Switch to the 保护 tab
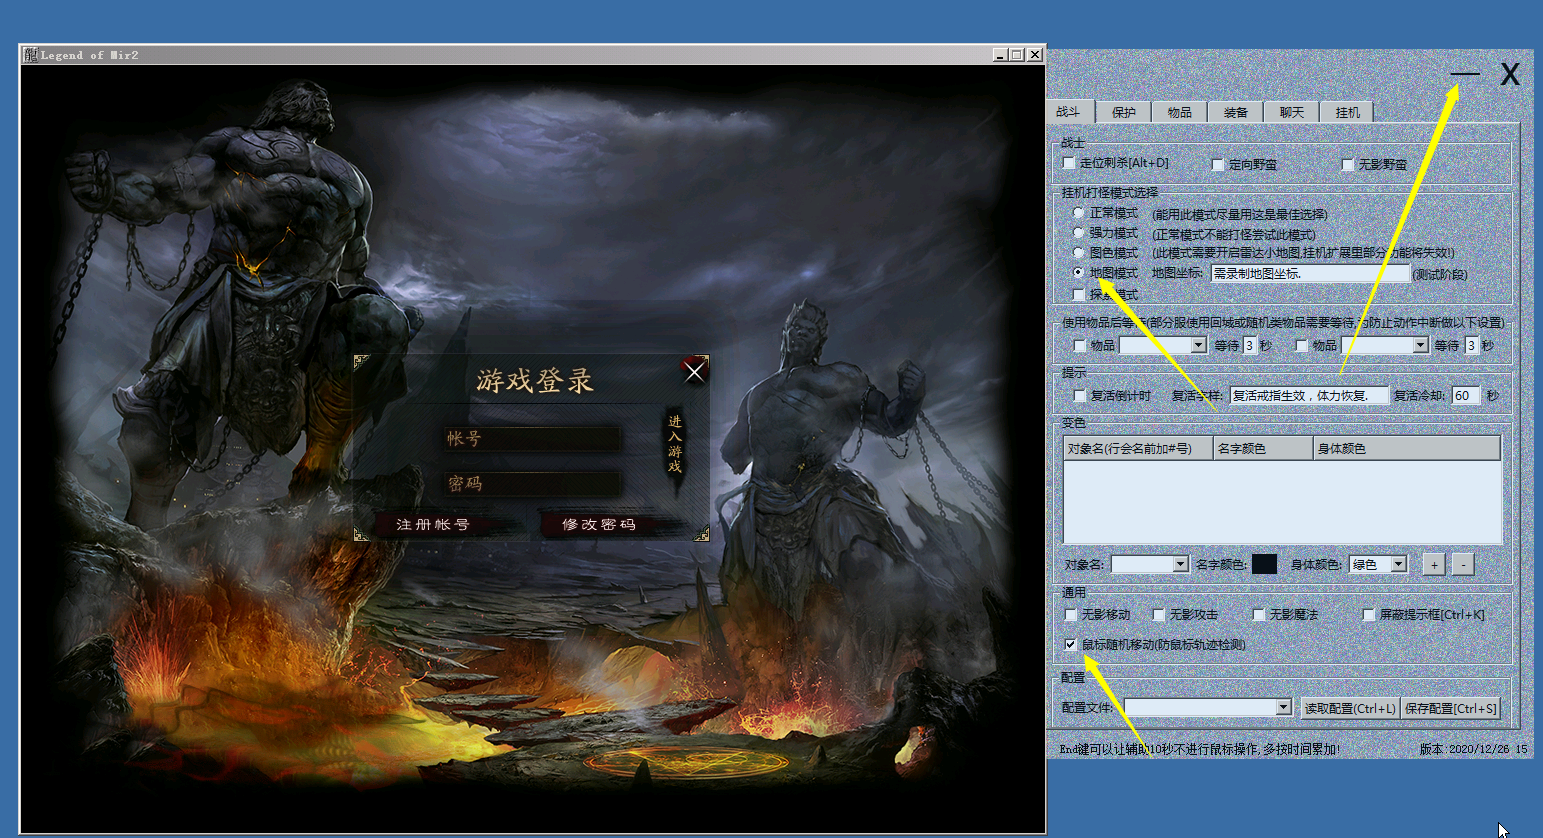Viewport: 1543px width, 838px height. coord(1124,112)
